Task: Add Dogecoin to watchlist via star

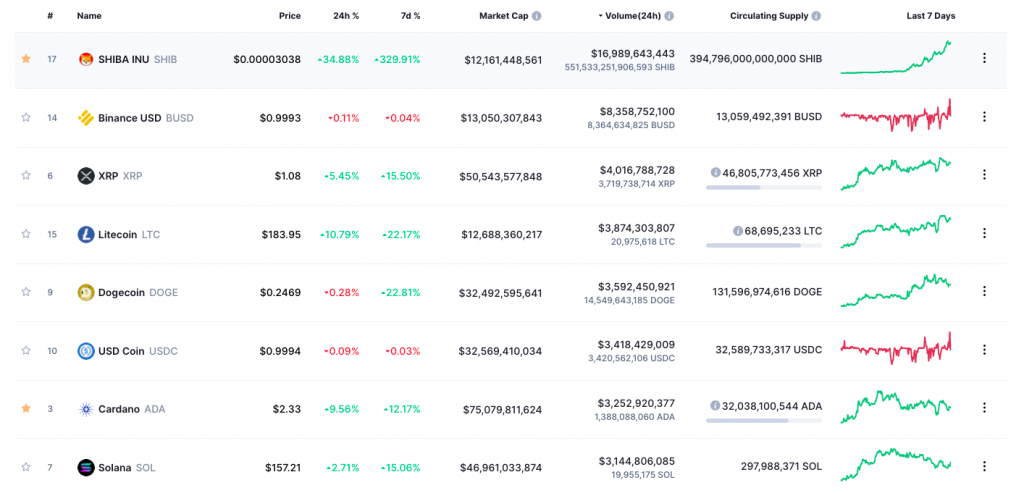Action: coord(26,292)
